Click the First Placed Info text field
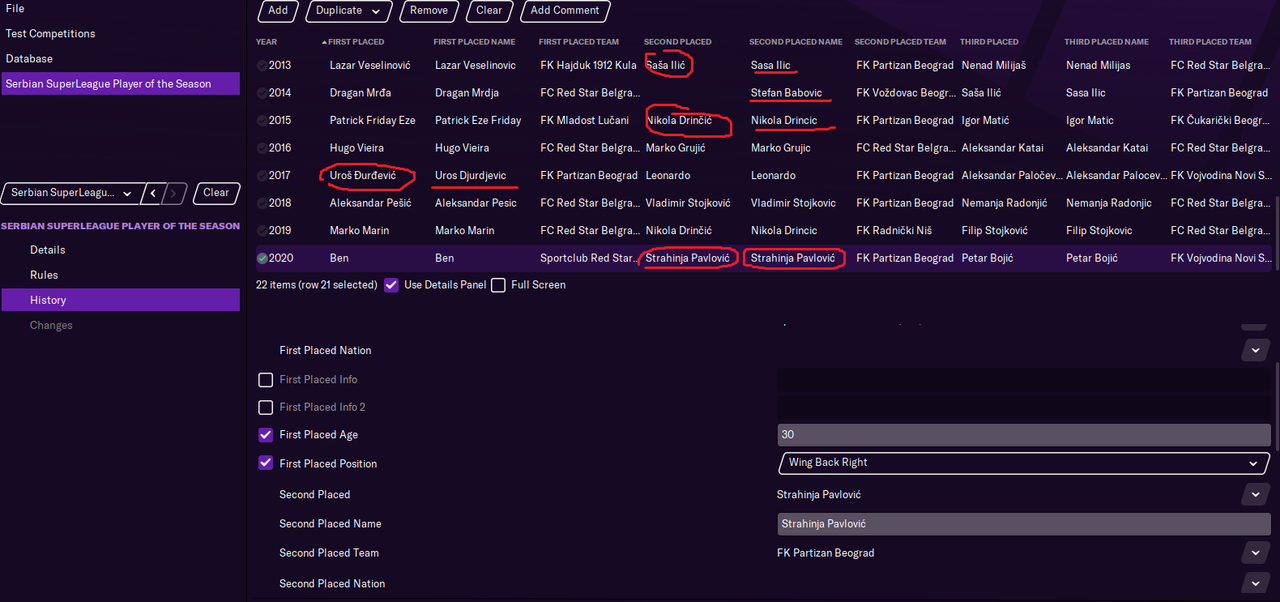 1024,380
